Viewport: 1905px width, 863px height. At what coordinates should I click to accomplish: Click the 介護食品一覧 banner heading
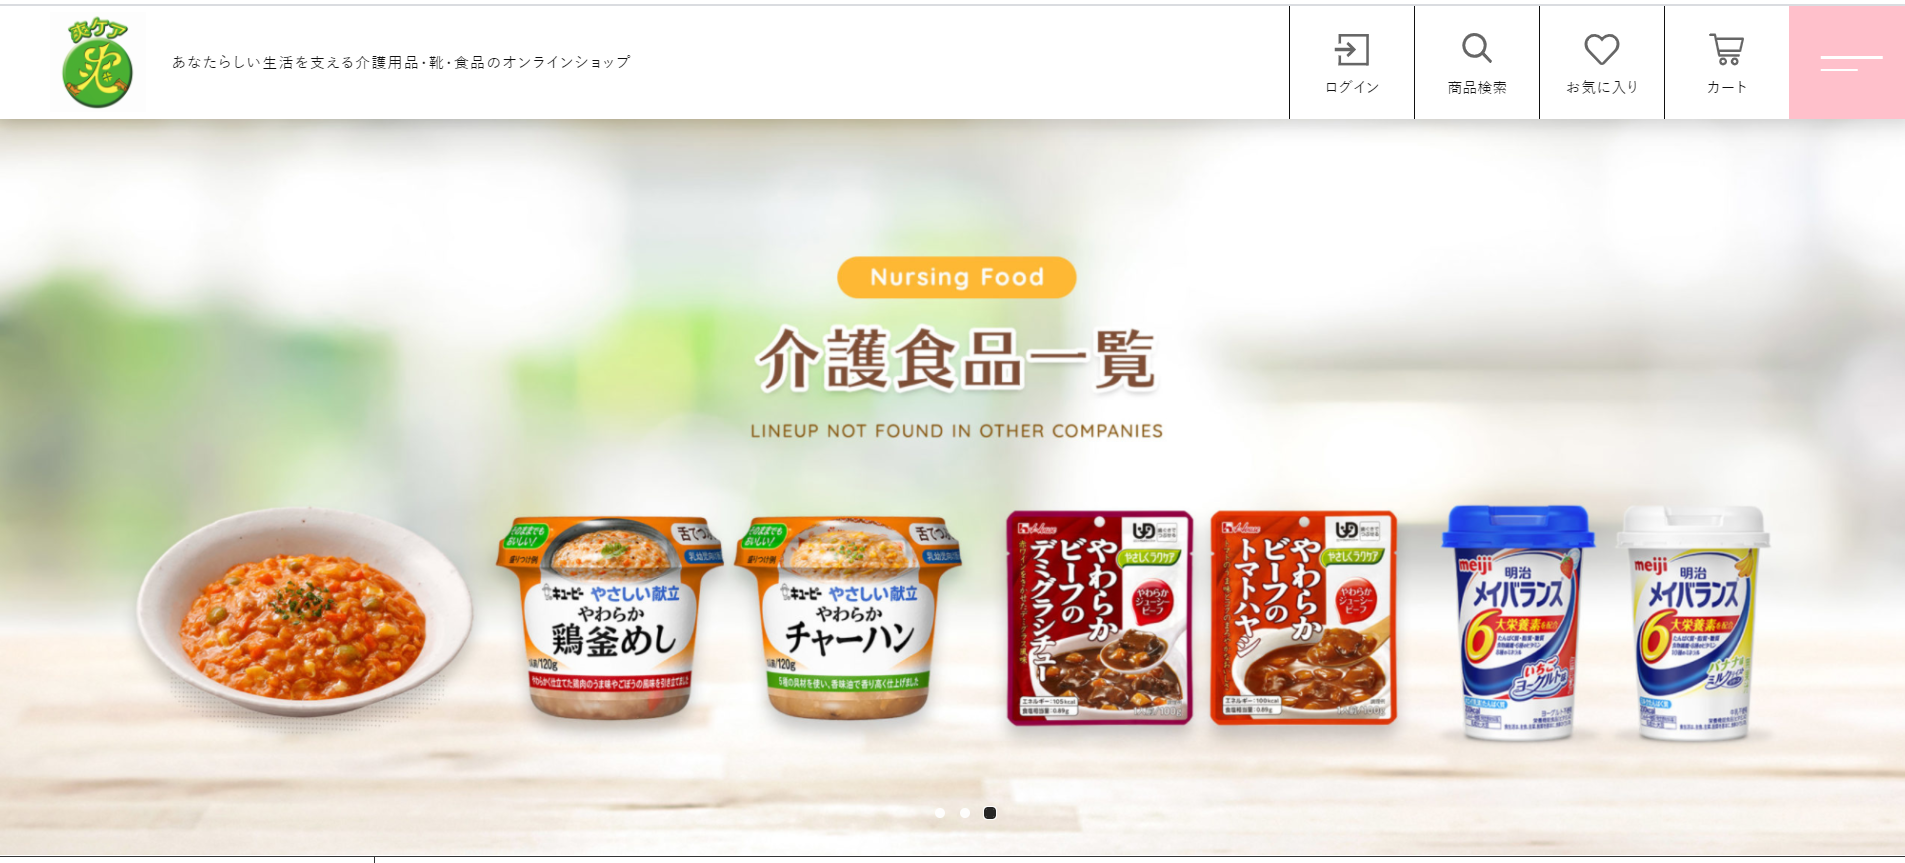coord(957,358)
